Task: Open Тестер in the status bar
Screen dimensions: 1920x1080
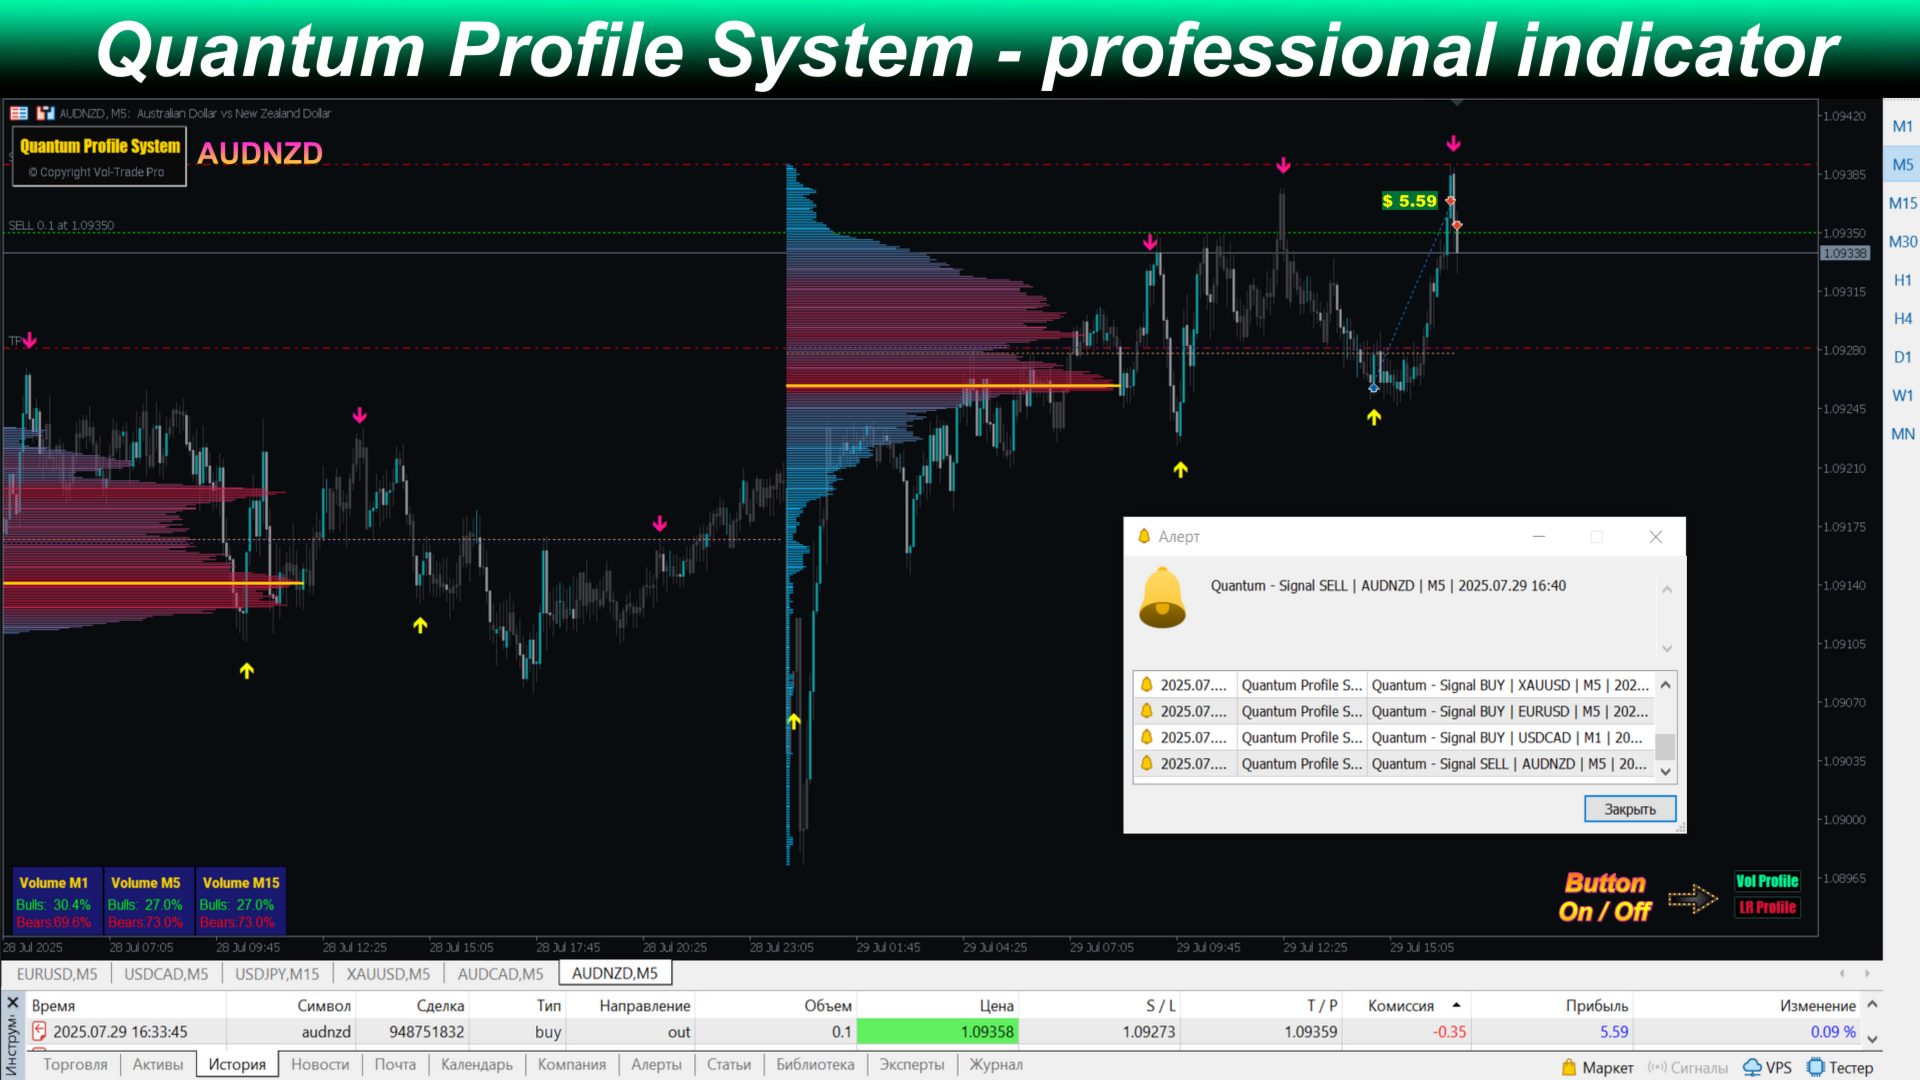Action: [1840, 1068]
